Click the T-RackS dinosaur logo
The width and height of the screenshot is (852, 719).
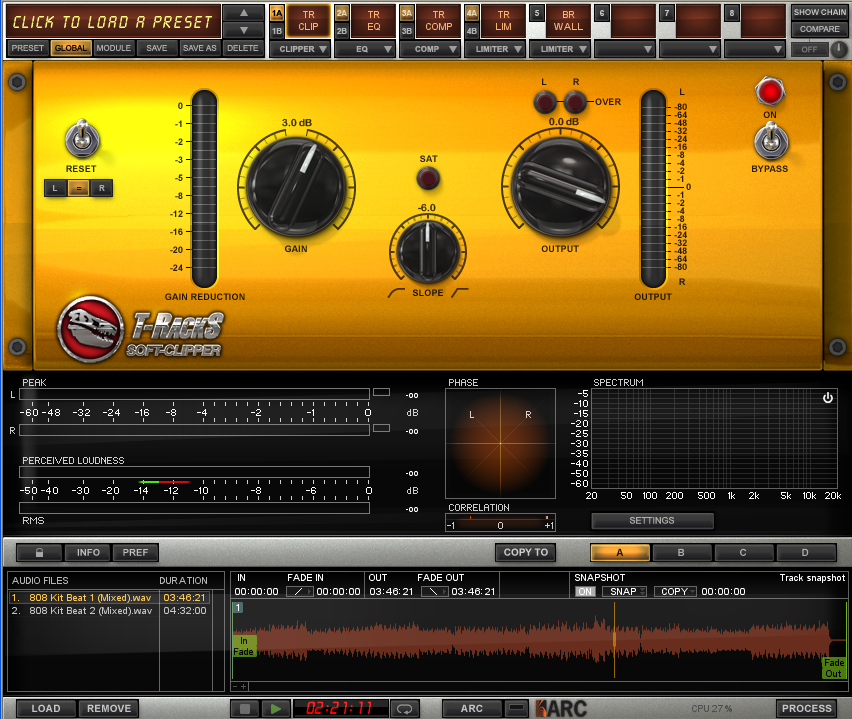pos(90,329)
